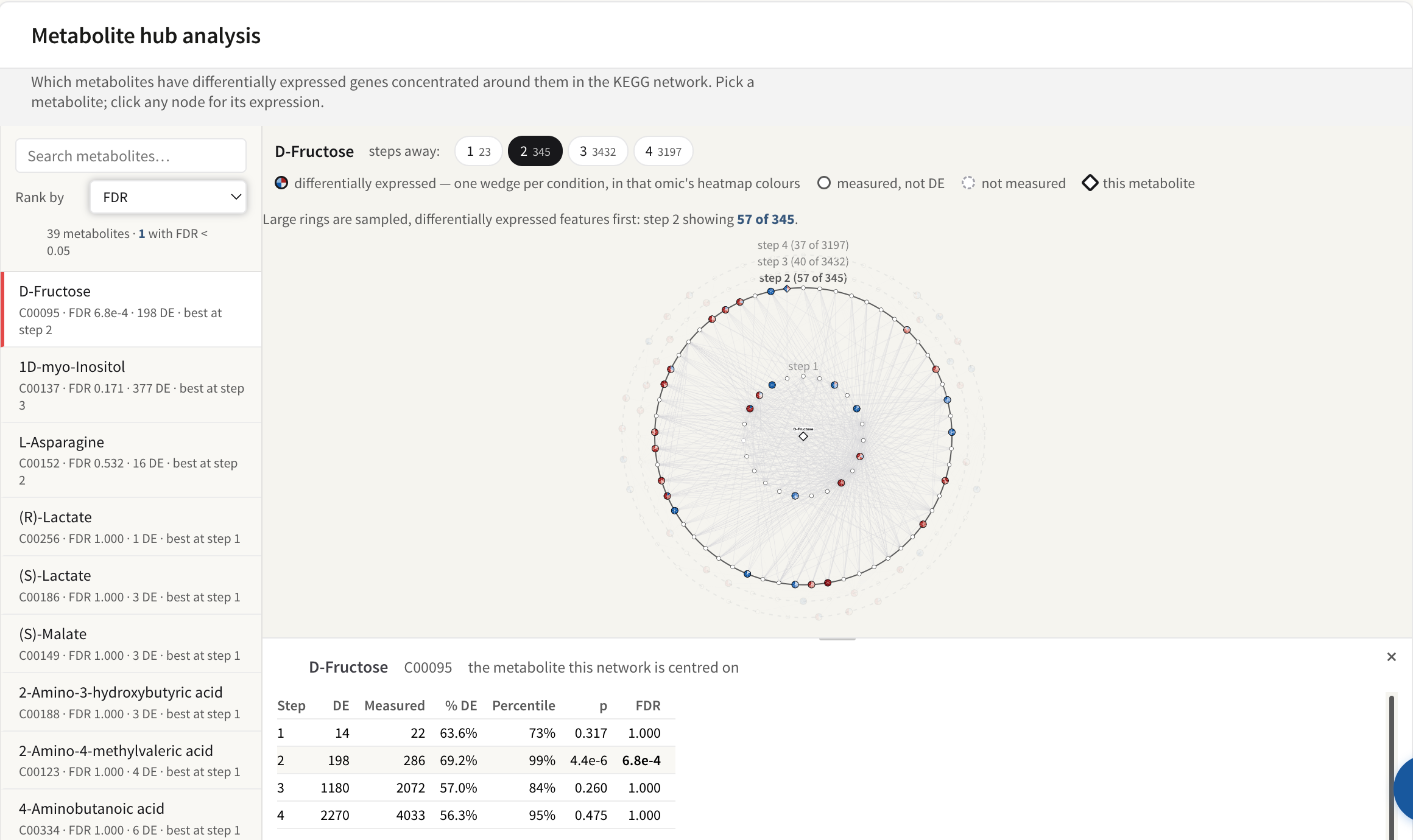
Task: Select (S)-Malate in the metabolite list
Action: 131,643
